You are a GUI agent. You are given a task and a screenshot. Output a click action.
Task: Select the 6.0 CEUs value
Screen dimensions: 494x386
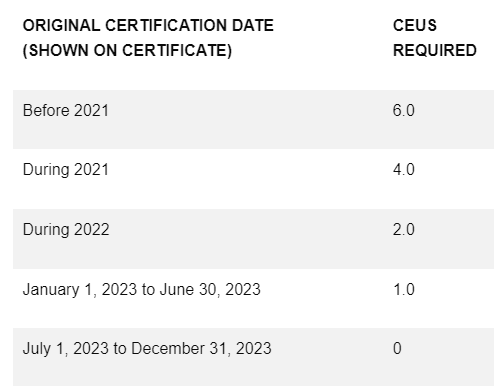pos(404,111)
